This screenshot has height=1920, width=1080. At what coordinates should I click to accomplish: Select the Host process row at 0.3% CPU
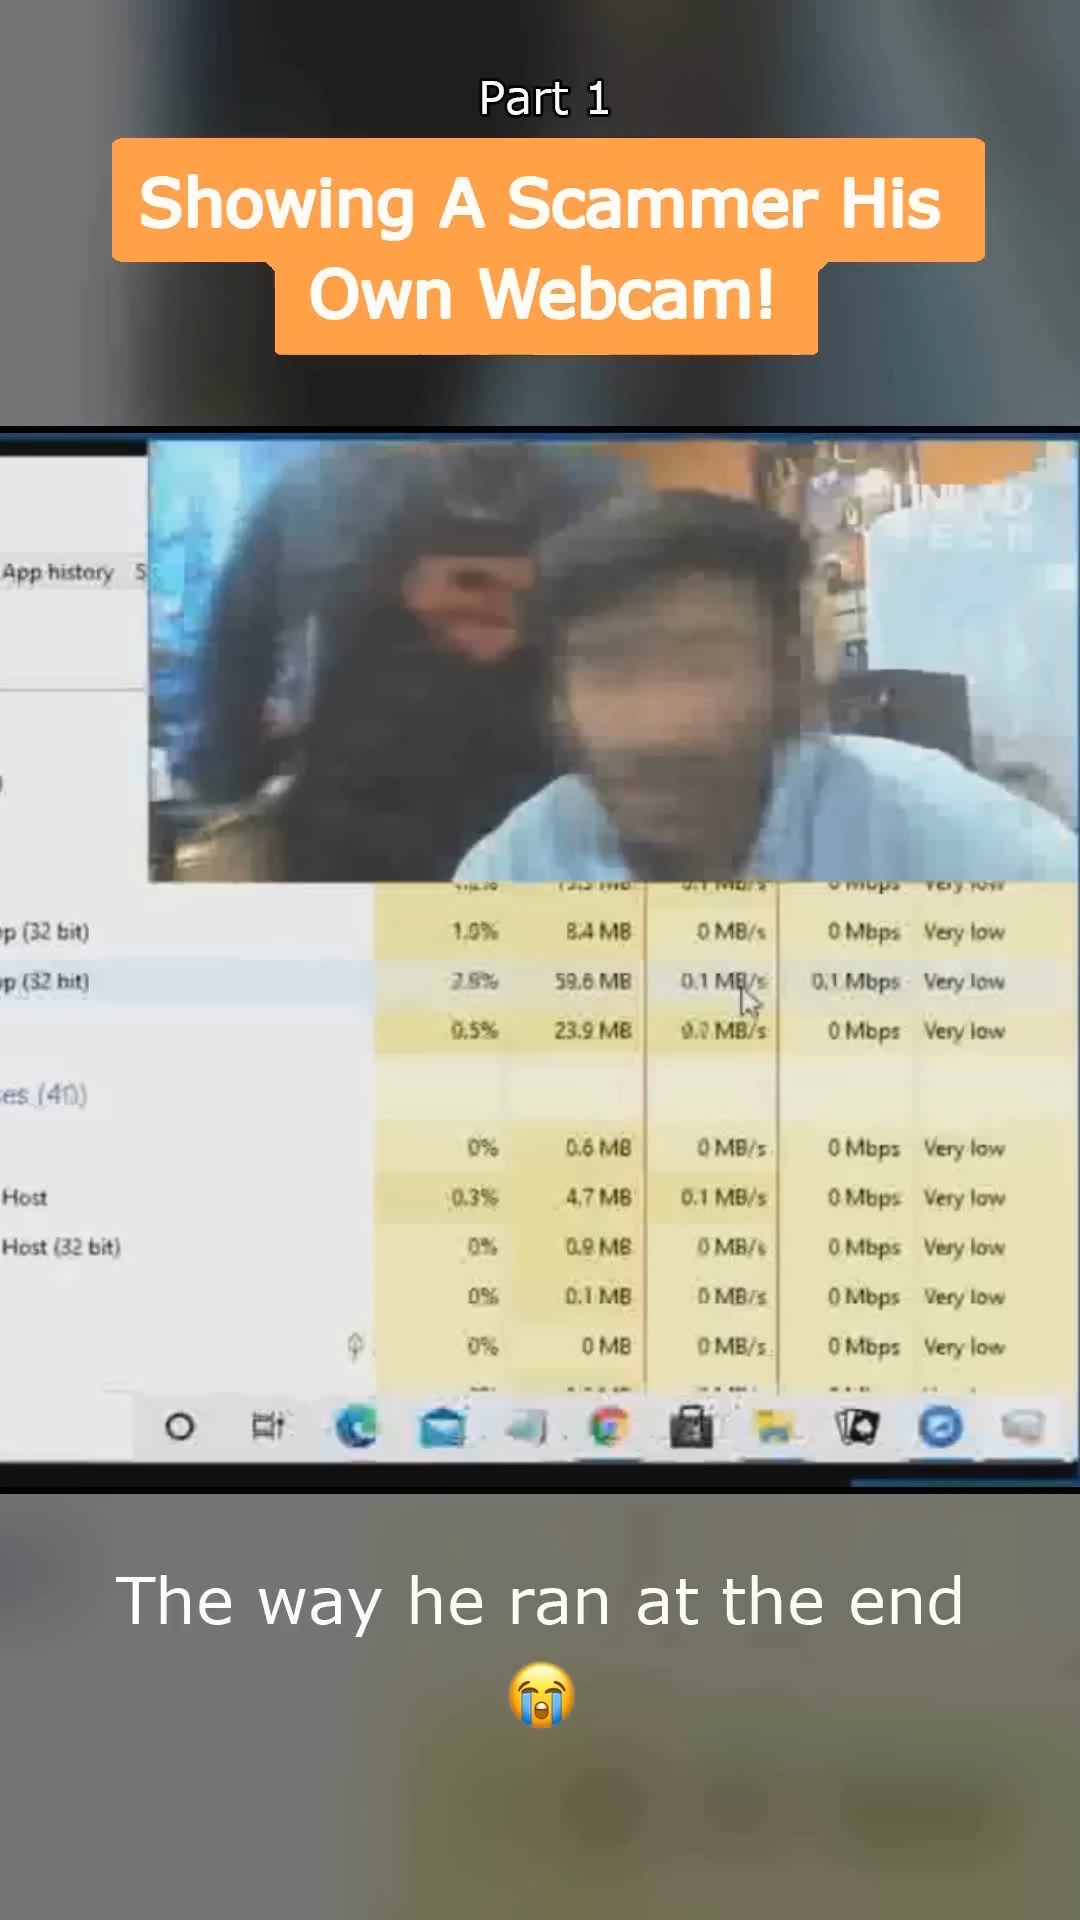click(540, 1197)
